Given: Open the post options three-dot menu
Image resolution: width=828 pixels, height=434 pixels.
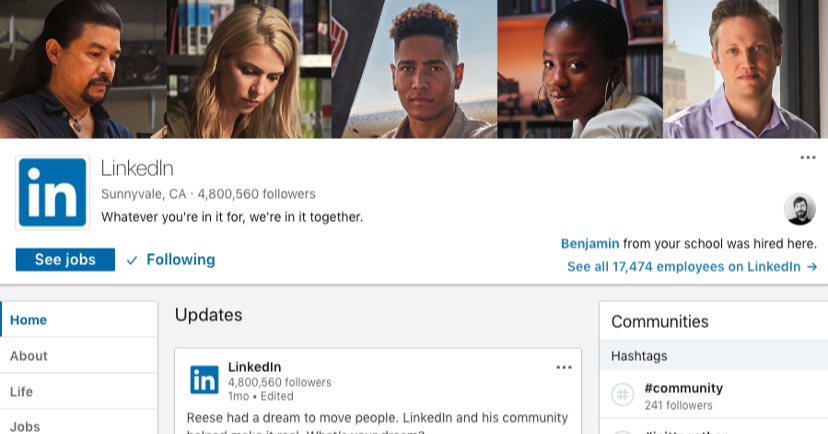Looking at the screenshot, I should point(564,367).
